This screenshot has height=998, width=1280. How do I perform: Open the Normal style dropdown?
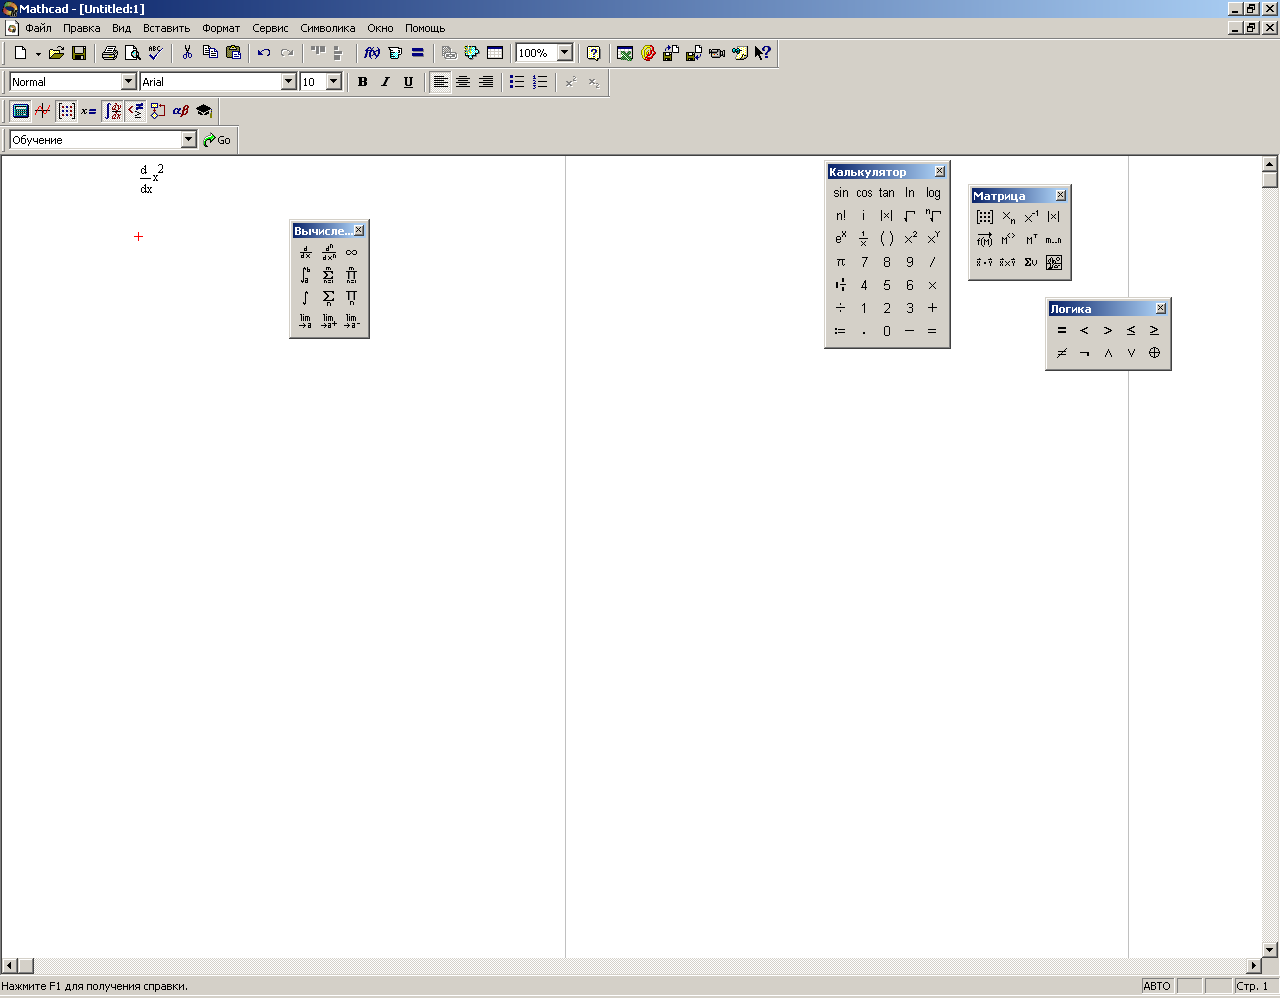tap(128, 82)
